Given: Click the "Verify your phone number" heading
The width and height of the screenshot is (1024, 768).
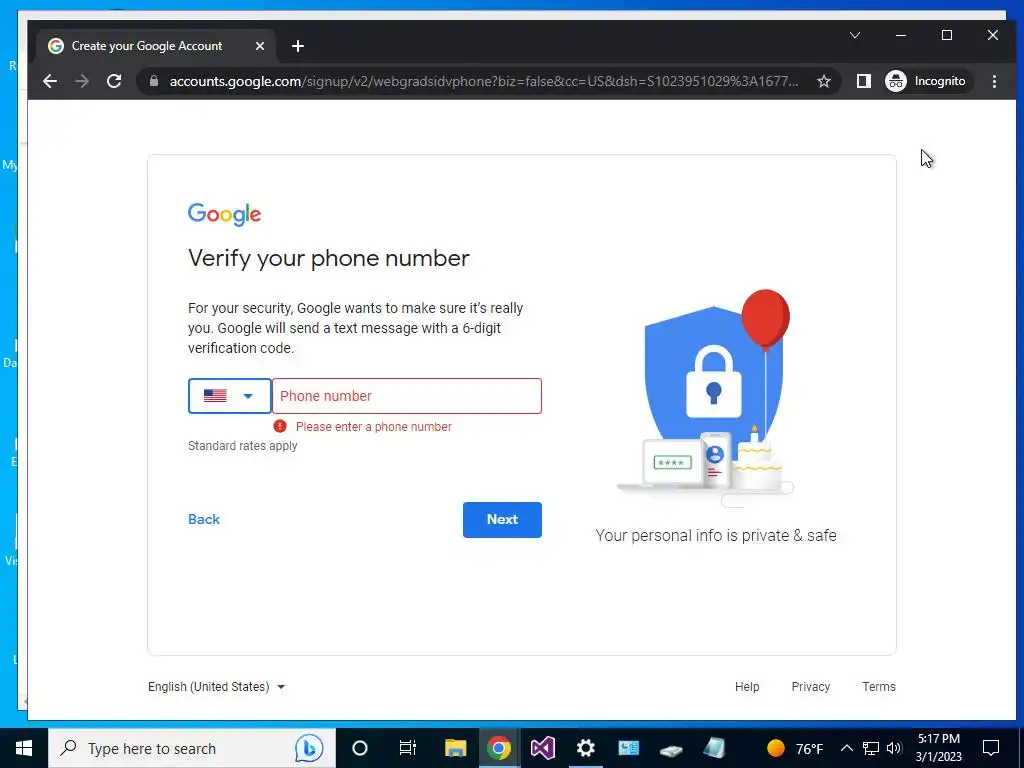Looking at the screenshot, I should click(x=328, y=258).
